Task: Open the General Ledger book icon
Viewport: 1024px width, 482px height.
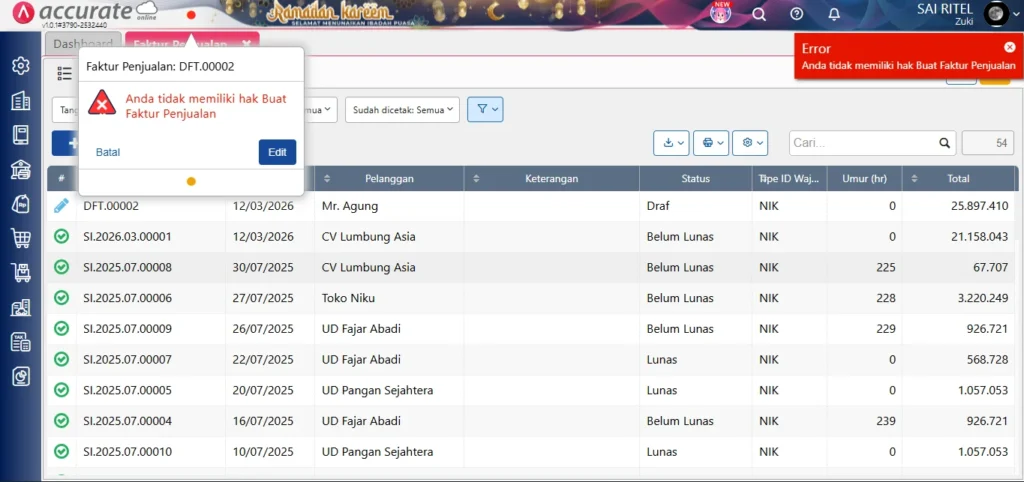Action: pyautogui.click(x=21, y=135)
